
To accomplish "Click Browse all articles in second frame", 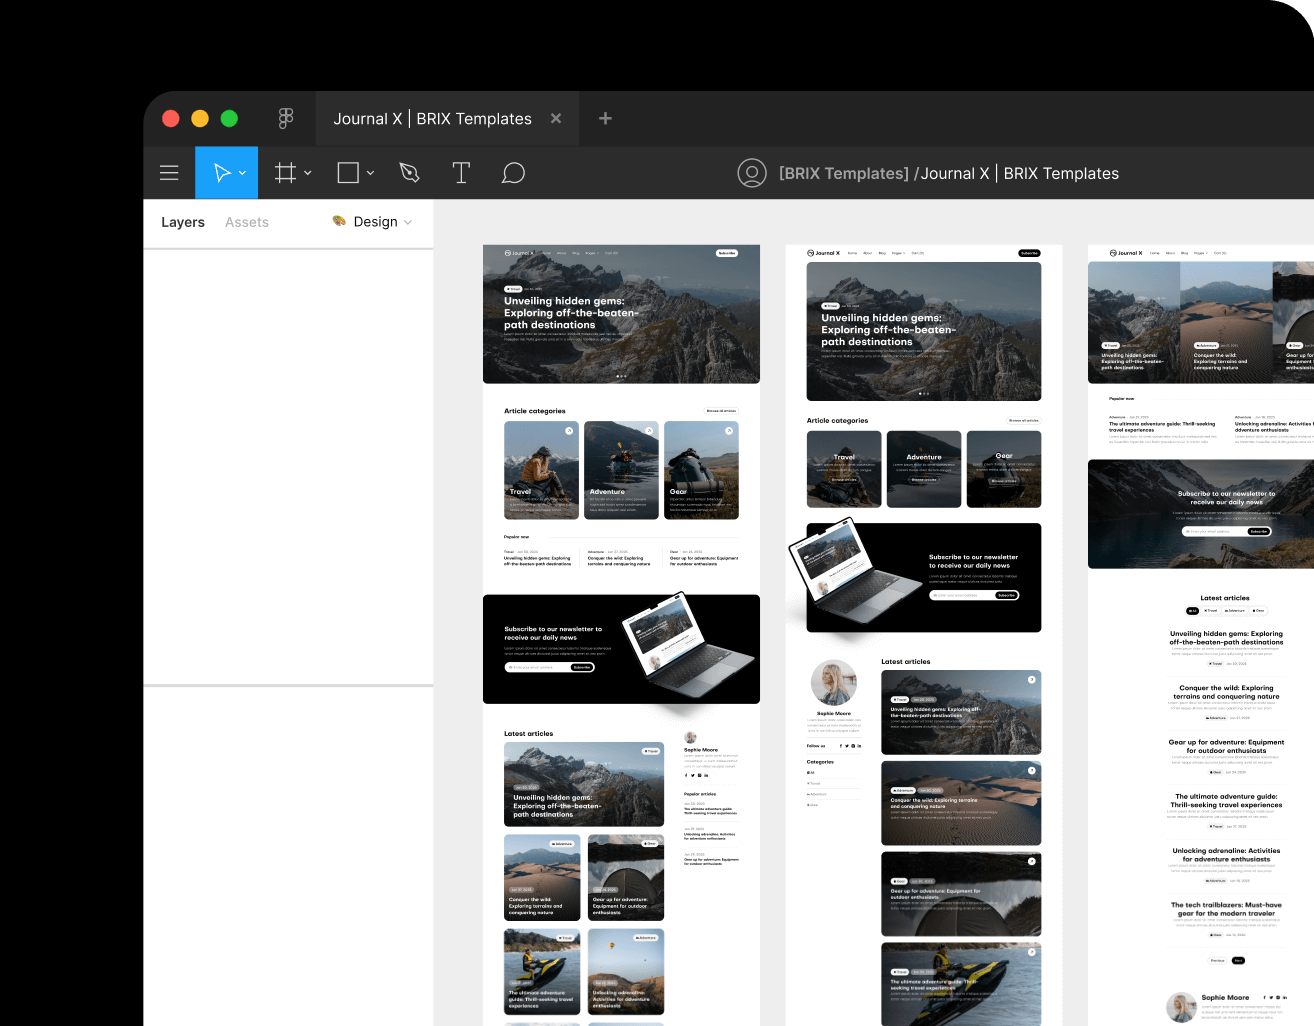I will tap(1024, 420).
